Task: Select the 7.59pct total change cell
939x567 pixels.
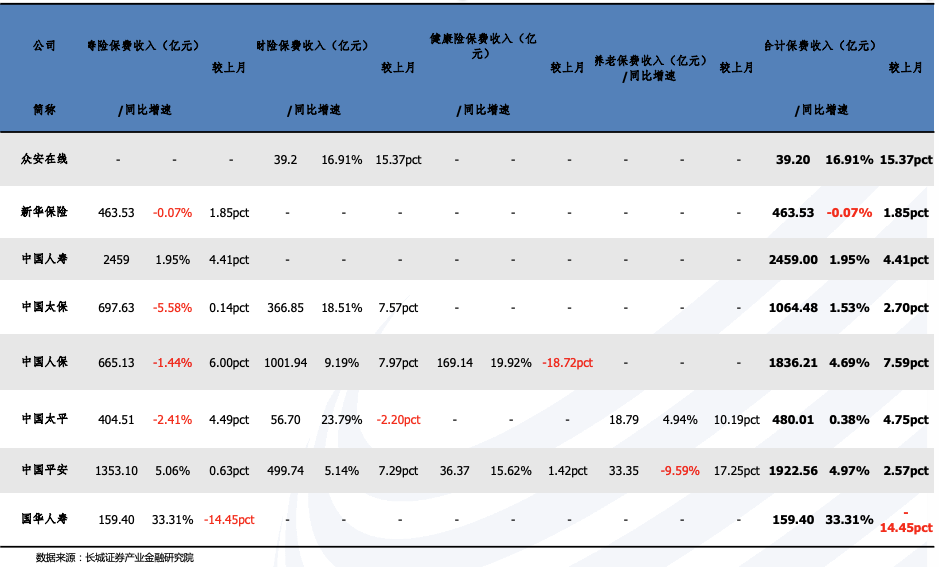Action: click(905, 363)
